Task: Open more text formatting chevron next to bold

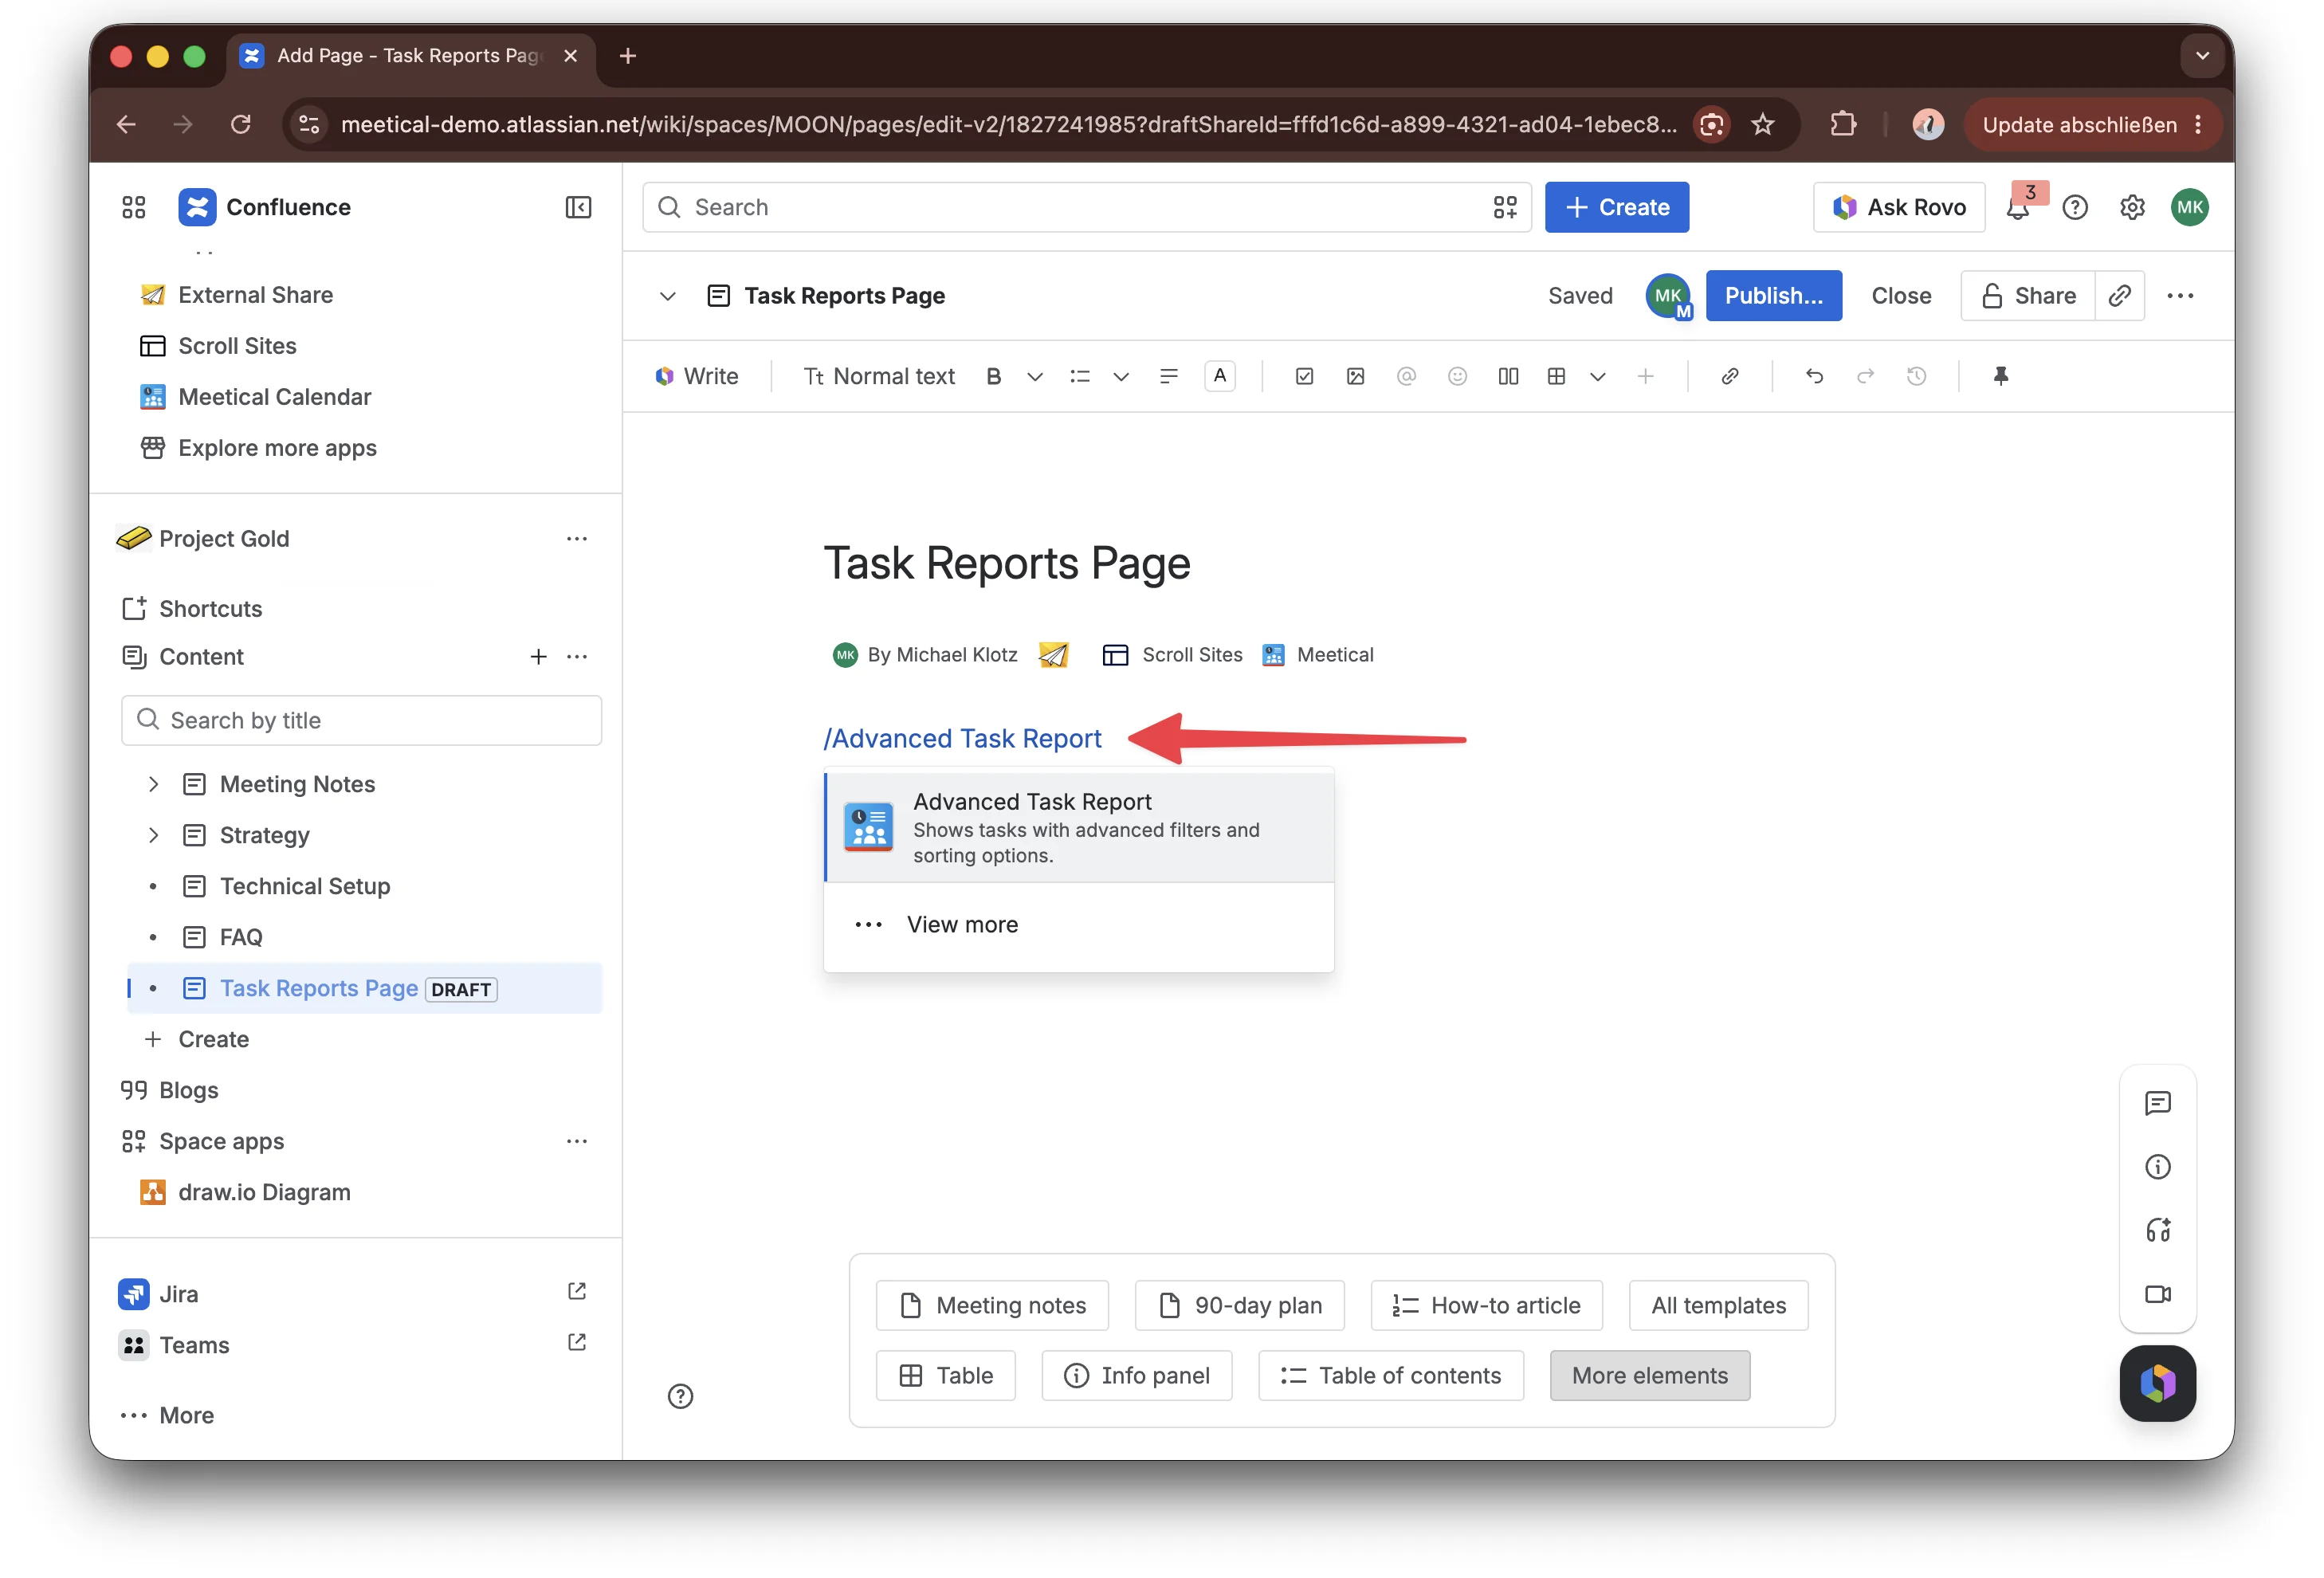Action: 1035,376
